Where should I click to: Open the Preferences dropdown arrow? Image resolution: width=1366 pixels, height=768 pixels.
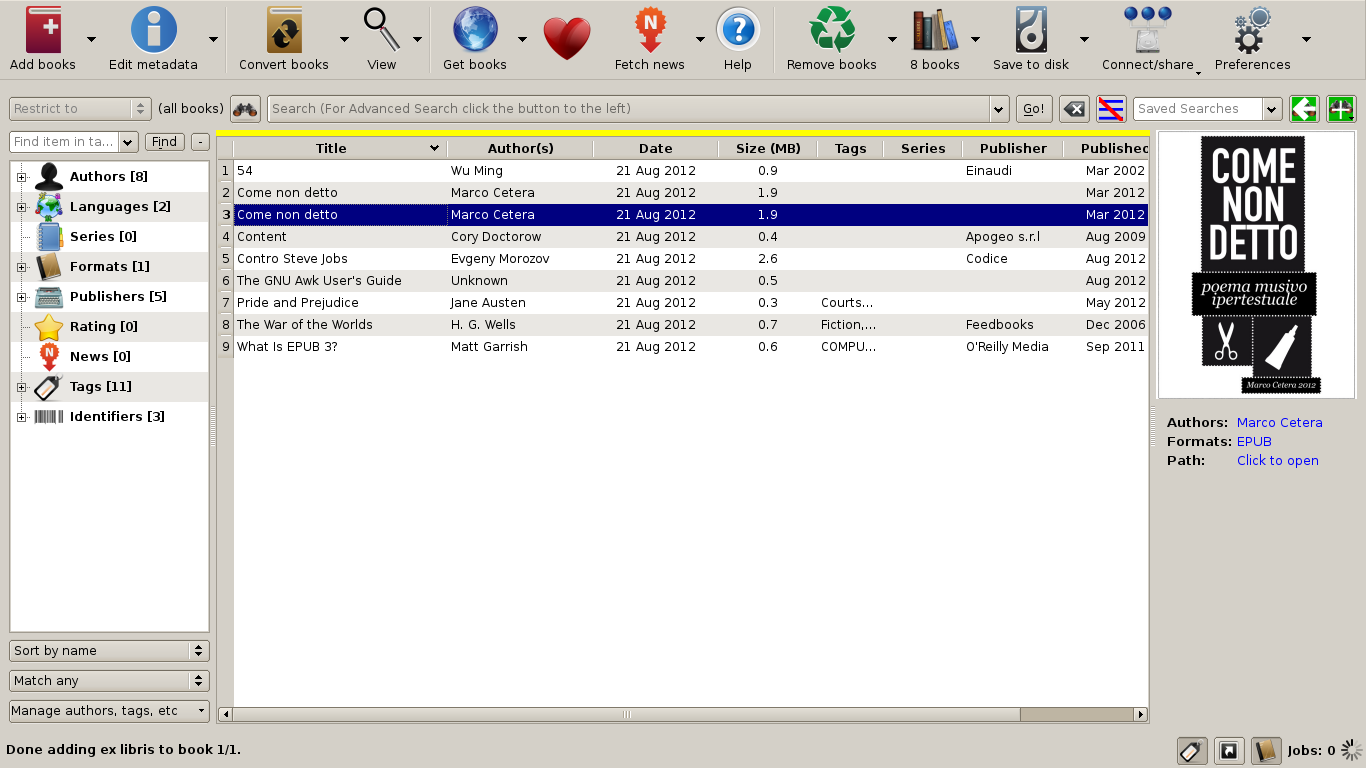pos(1306,39)
